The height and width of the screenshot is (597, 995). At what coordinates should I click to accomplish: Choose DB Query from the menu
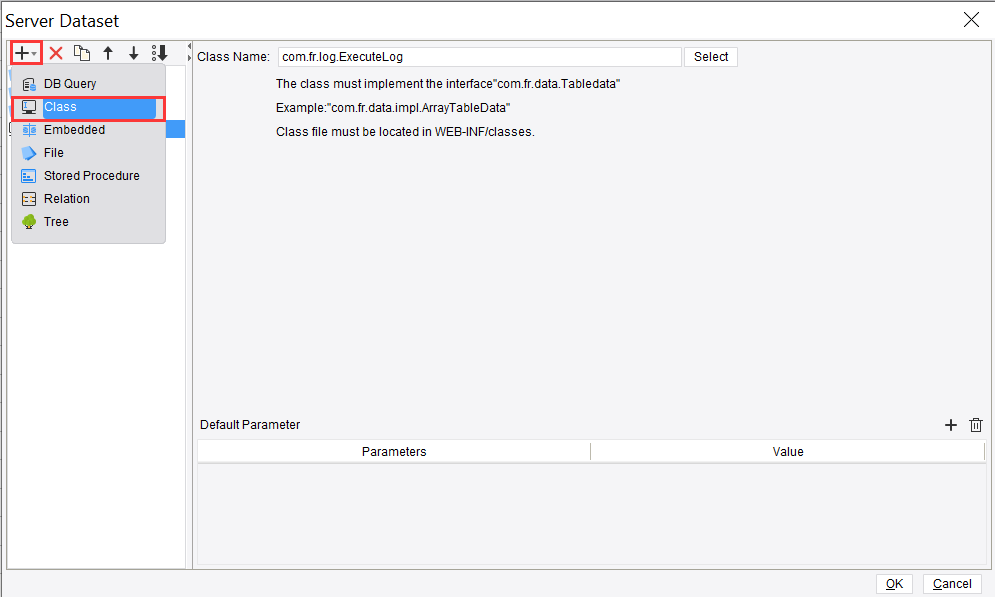(x=70, y=84)
